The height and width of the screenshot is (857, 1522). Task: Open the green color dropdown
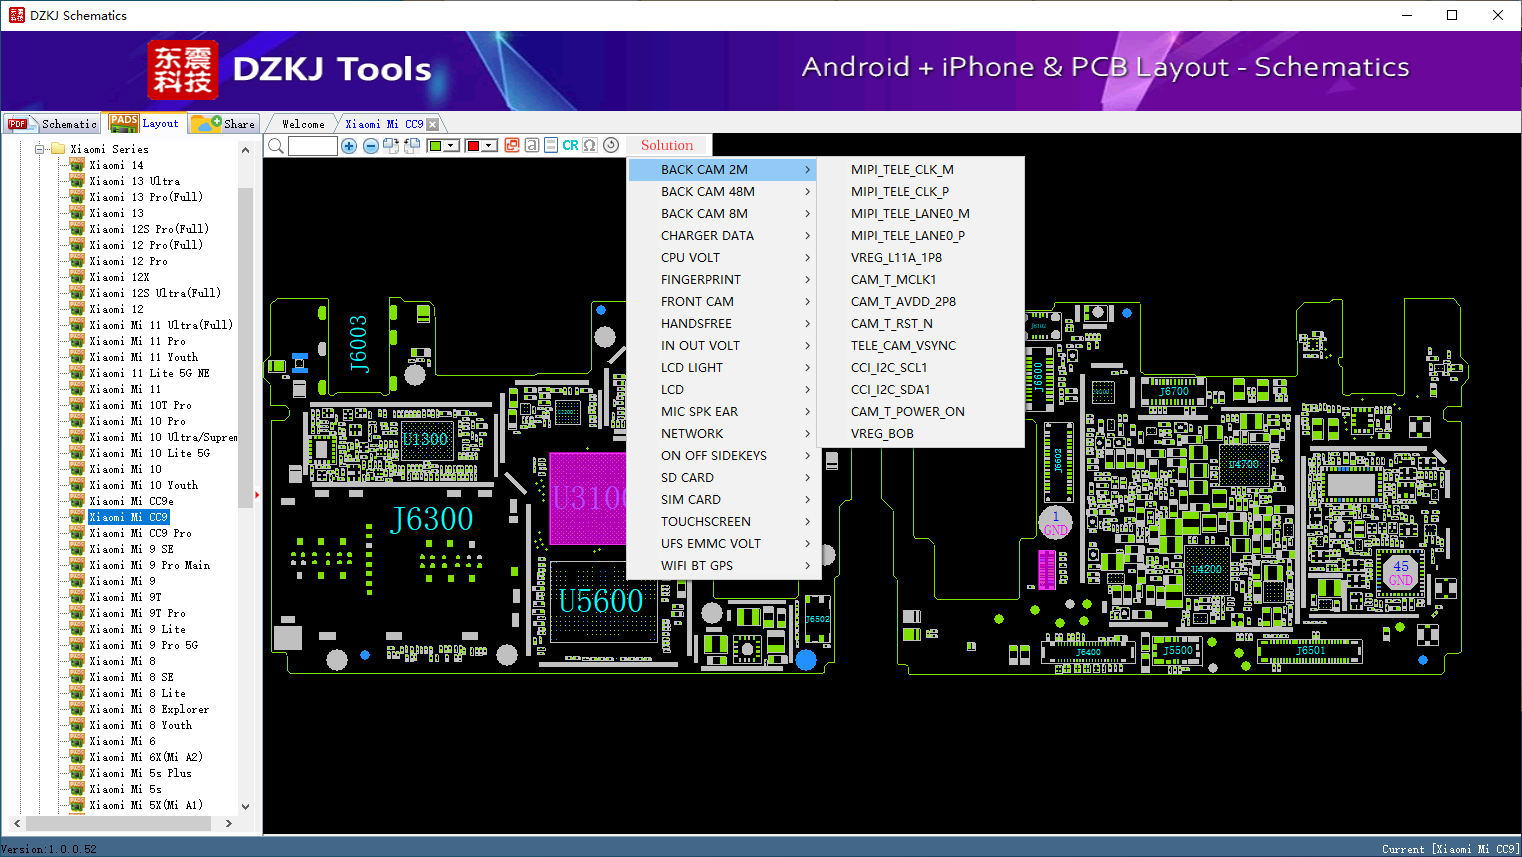pyautogui.click(x=451, y=146)
